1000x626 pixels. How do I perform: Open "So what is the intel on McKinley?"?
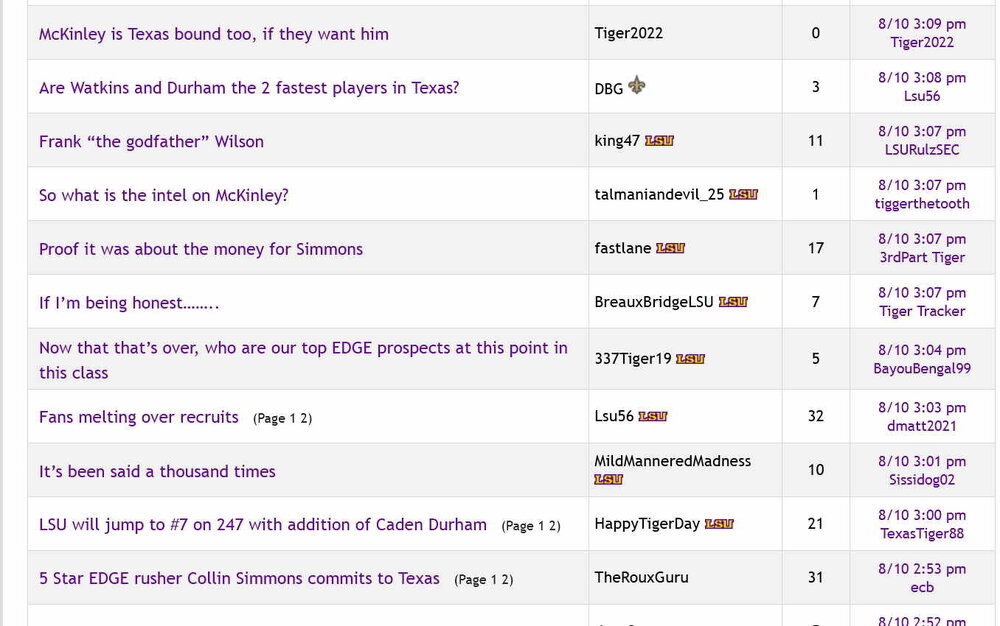[163, 196]
